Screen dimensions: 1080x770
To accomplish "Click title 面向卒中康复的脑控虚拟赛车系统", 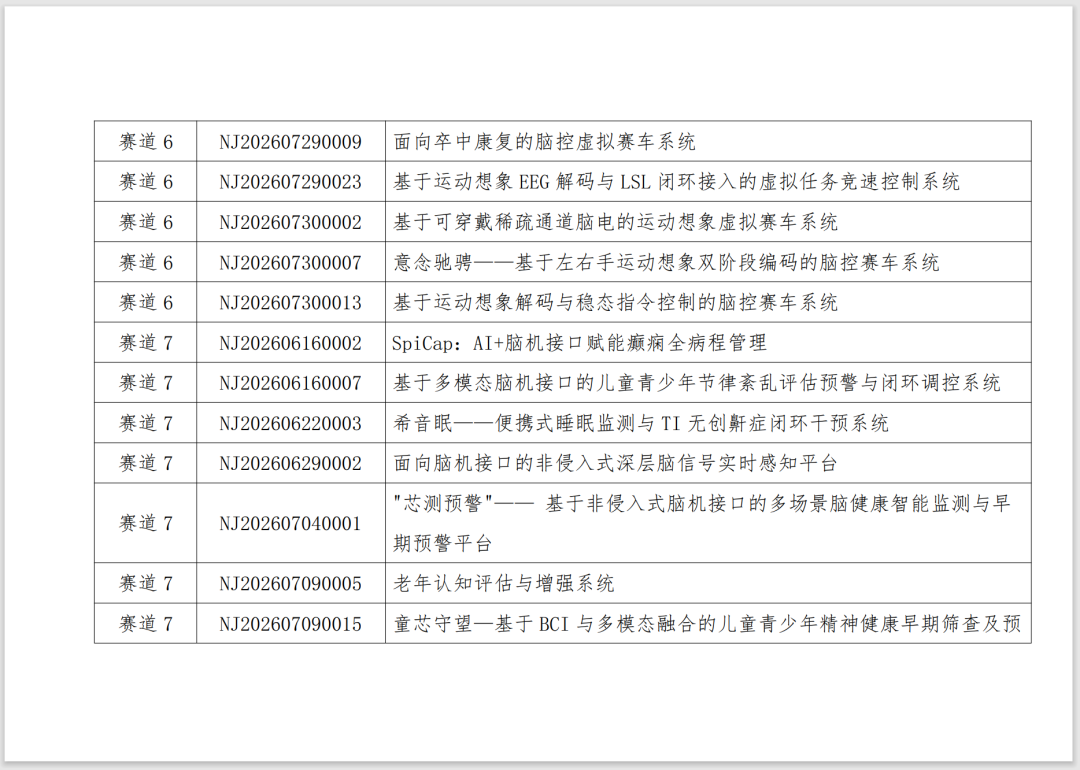I will [x=544, y=142].
